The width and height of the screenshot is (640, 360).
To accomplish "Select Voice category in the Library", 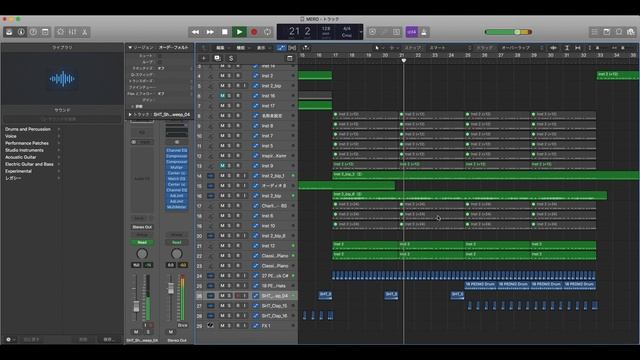I will pyautogui.click(x=11, y=136).
